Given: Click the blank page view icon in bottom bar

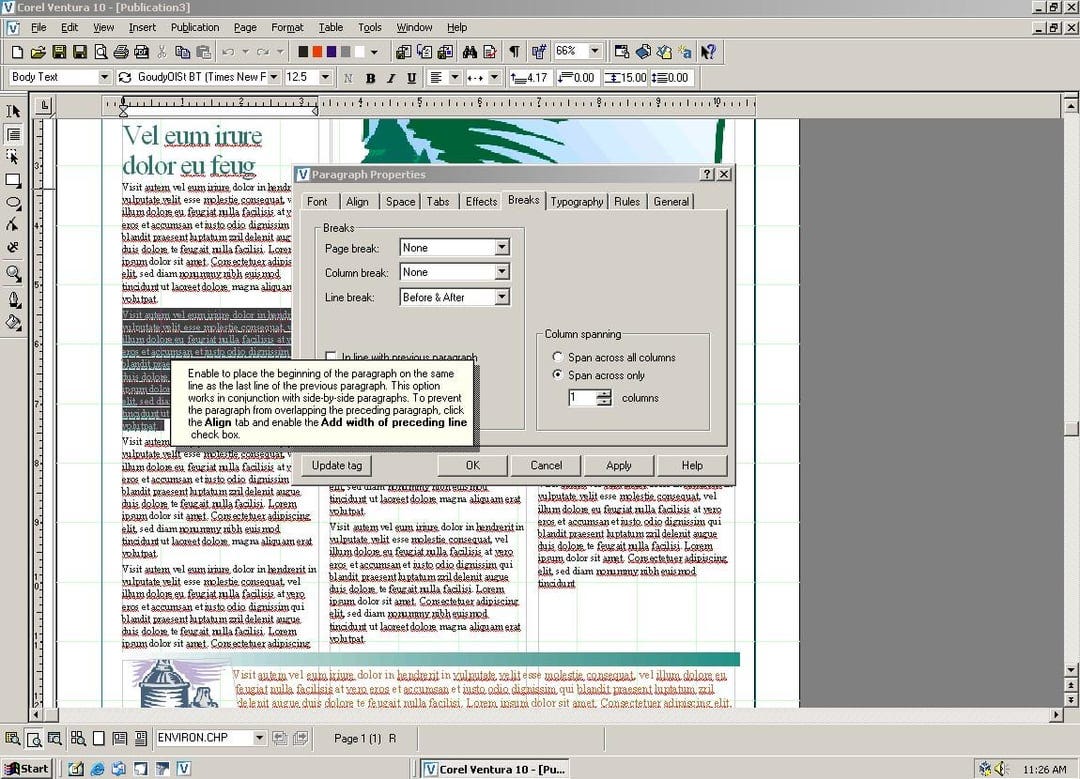Looking at the screenshot, I should pos(98,738).
